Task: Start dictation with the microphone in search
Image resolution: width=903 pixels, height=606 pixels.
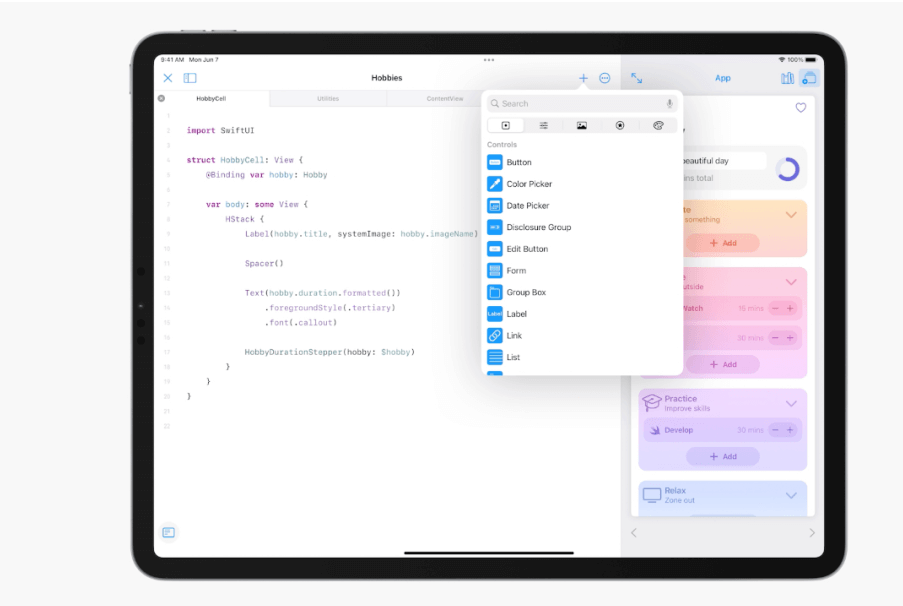Action: click(x=669, y=103)
